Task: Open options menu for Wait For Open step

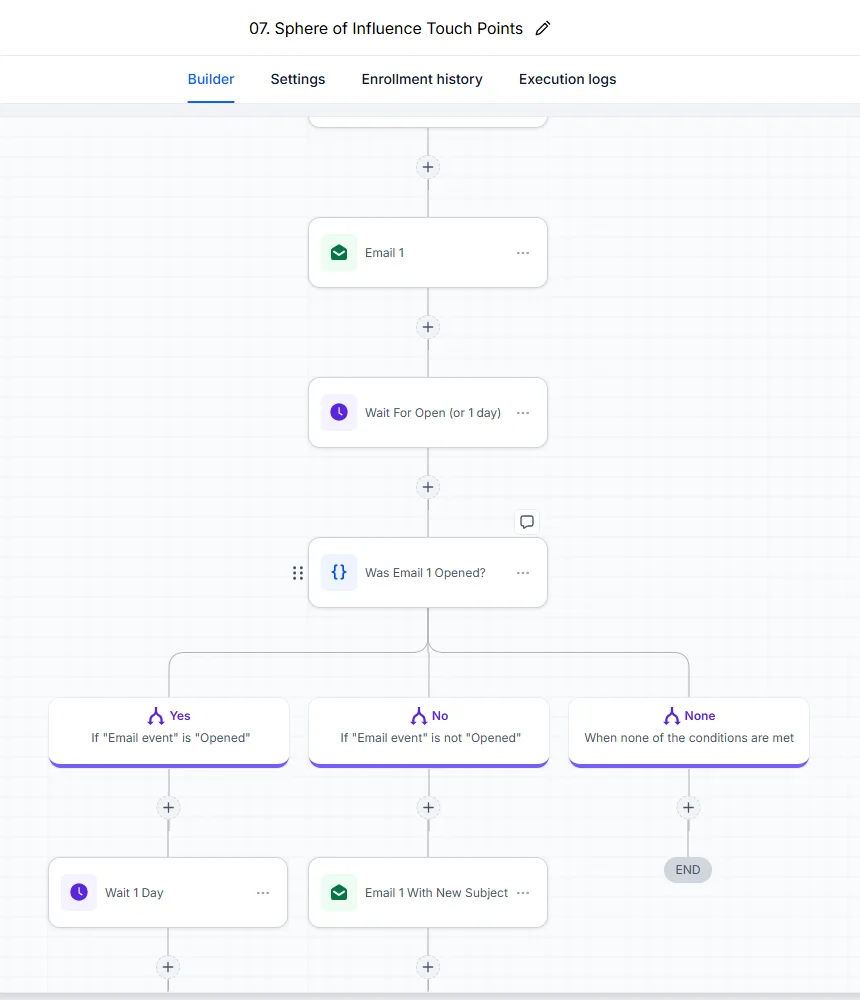Action: click(523, 413)
